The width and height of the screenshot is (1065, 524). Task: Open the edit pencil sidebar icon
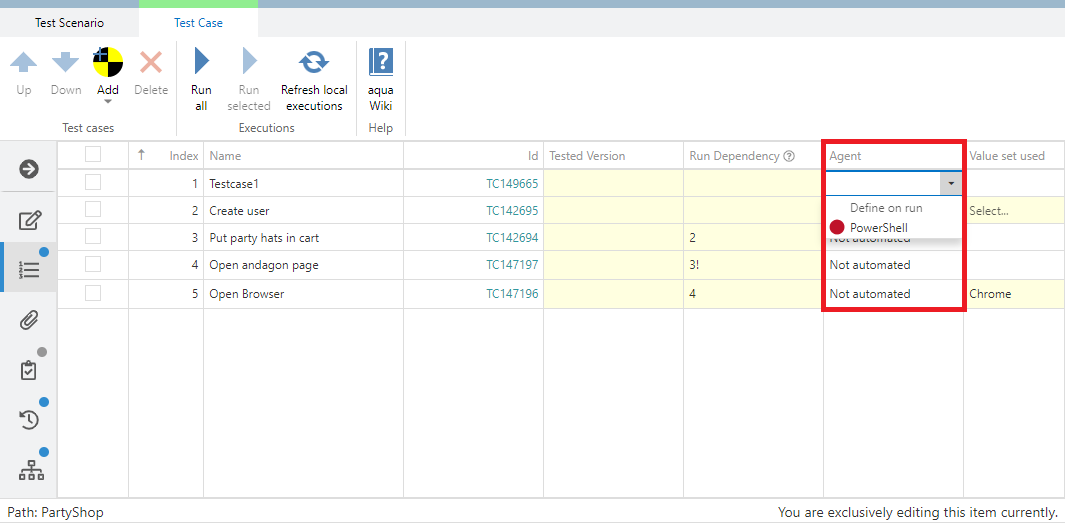pos(29,221)
